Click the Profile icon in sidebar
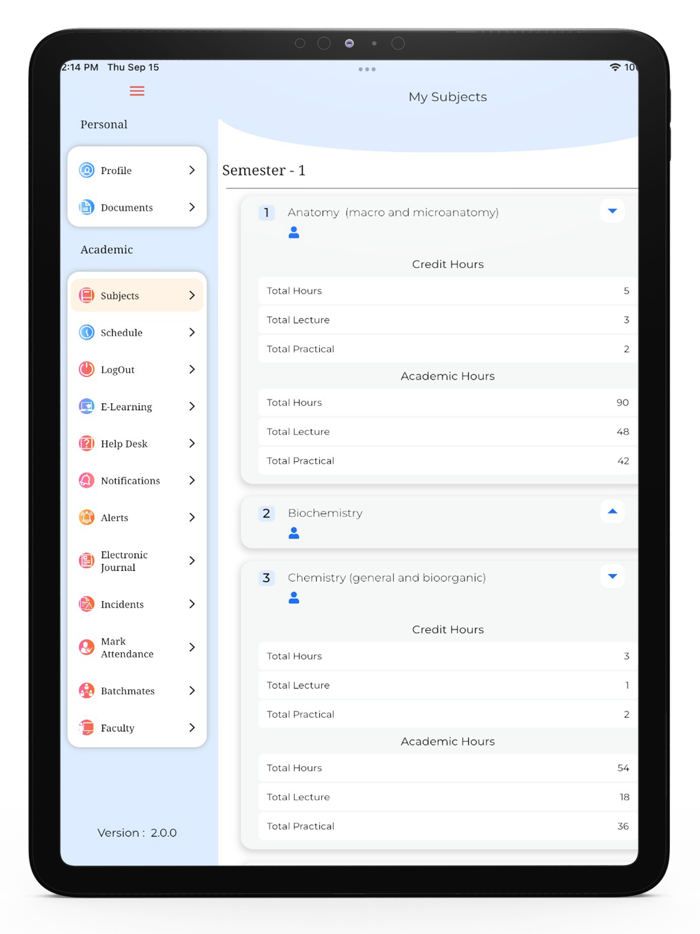 (x=86, y=170)
